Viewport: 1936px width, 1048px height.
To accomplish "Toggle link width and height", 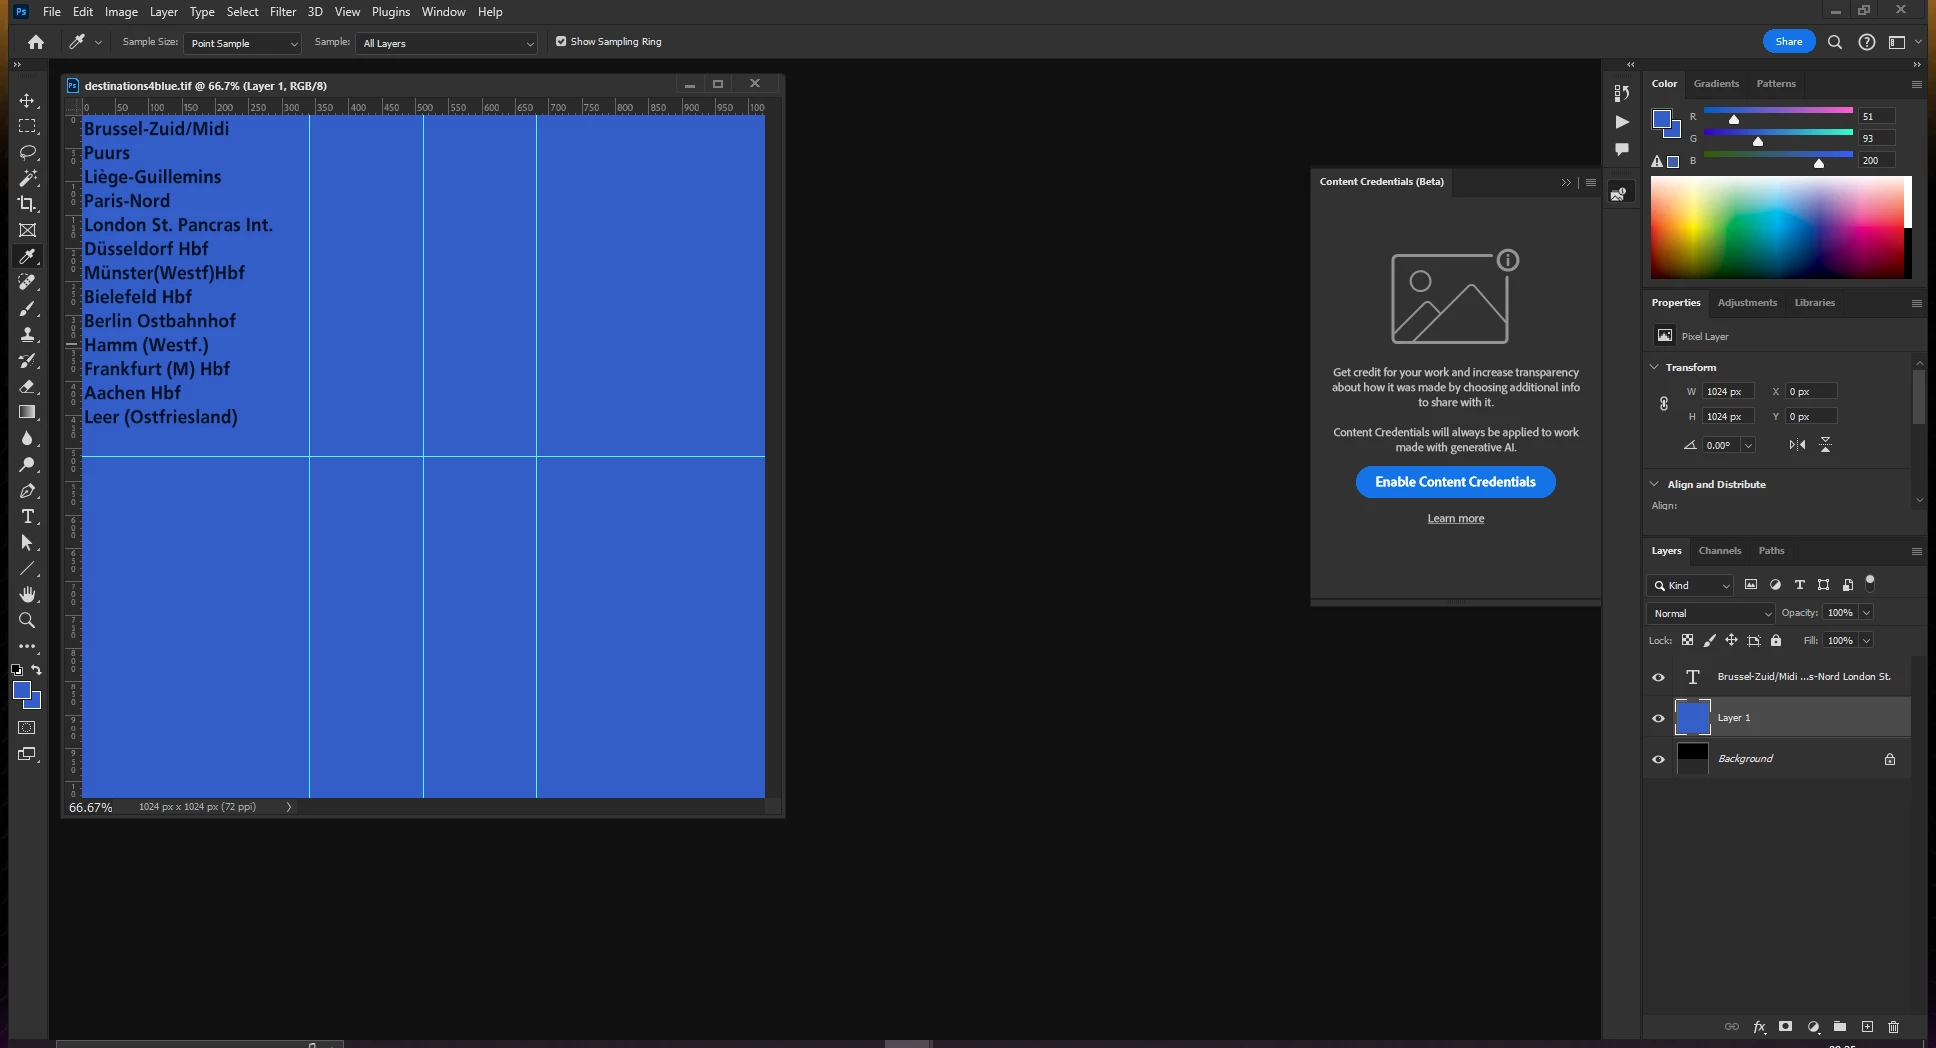I will [x=1664, y=404].
